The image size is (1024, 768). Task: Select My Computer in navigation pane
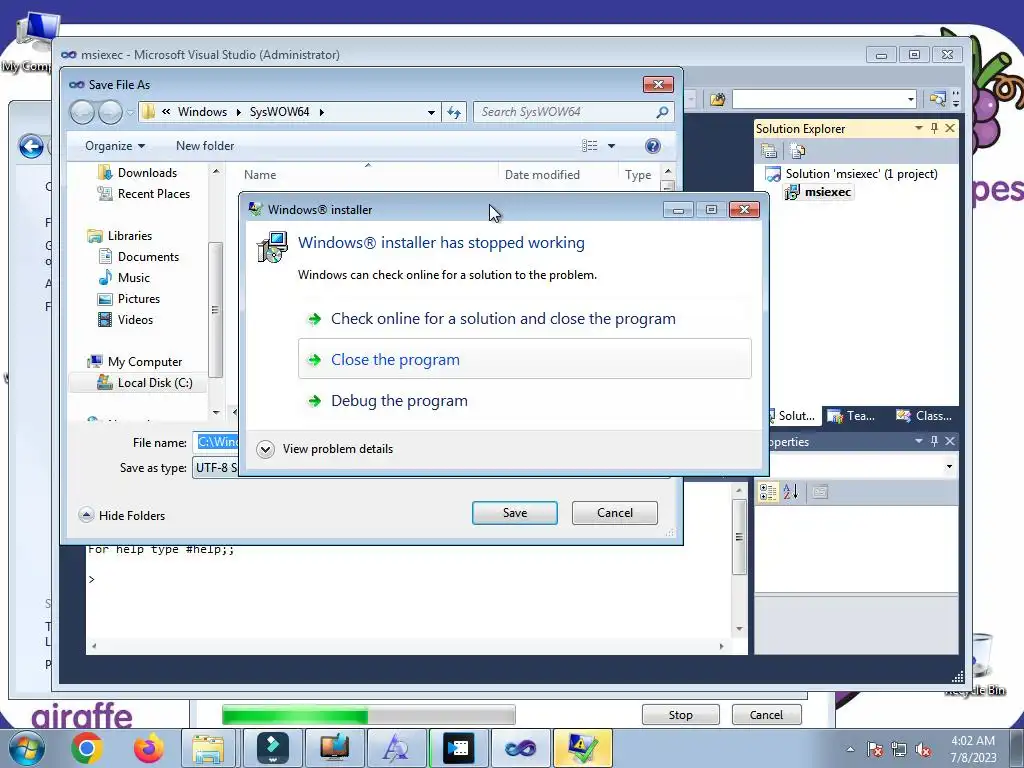click(x=144, y=362)
